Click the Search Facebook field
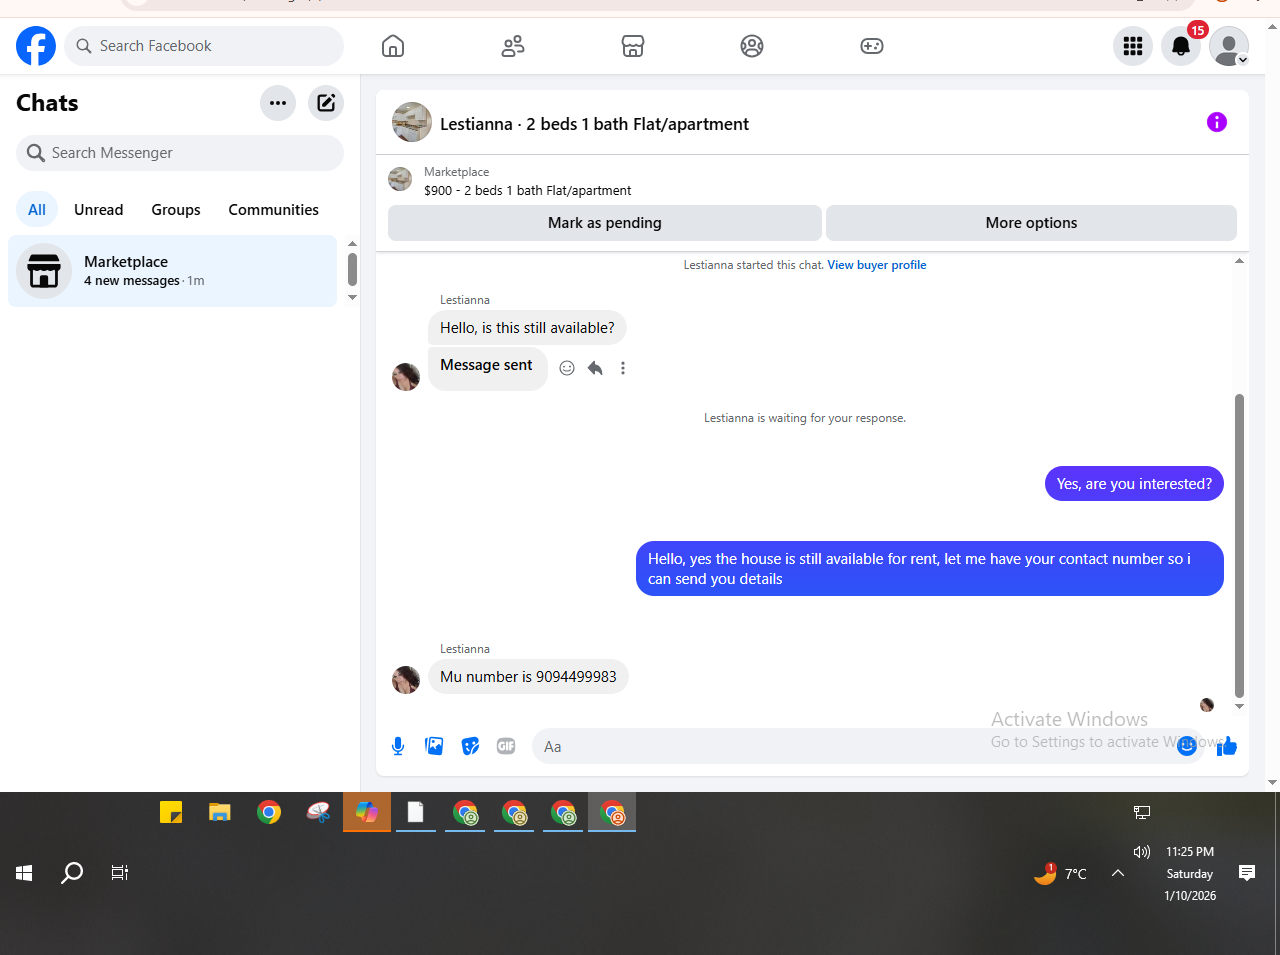1280x955 pixels. tap(204, 46)
